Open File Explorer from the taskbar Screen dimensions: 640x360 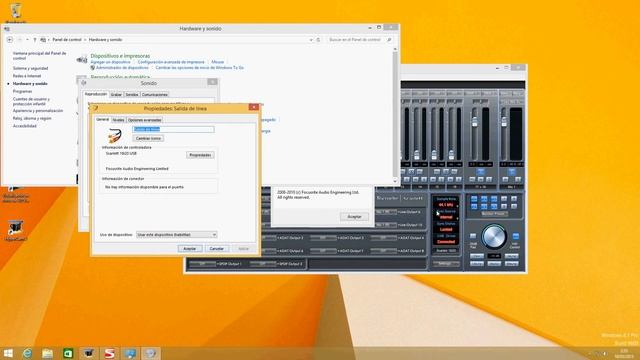(x=47, y=353)
